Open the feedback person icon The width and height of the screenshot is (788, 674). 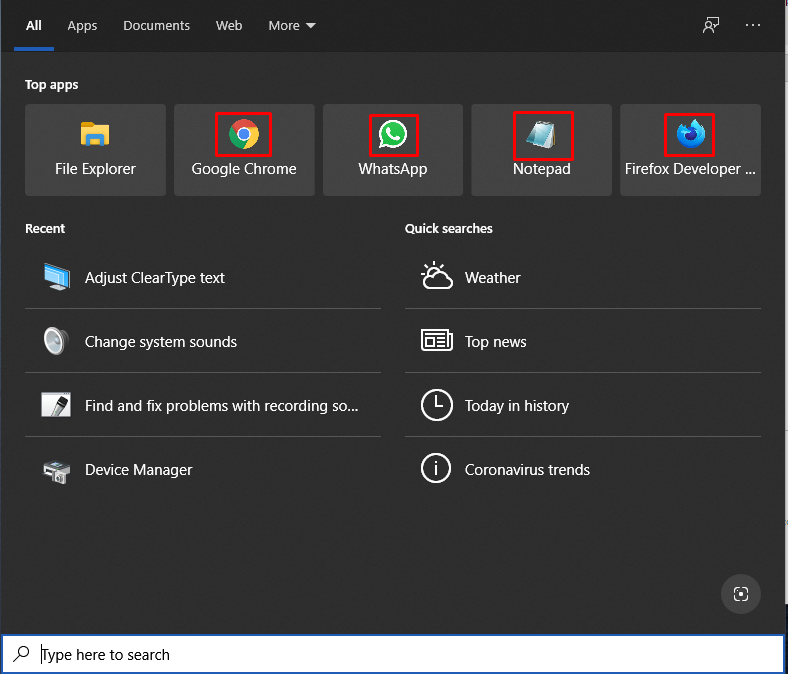pyautogui.click(x=711, y=25)
